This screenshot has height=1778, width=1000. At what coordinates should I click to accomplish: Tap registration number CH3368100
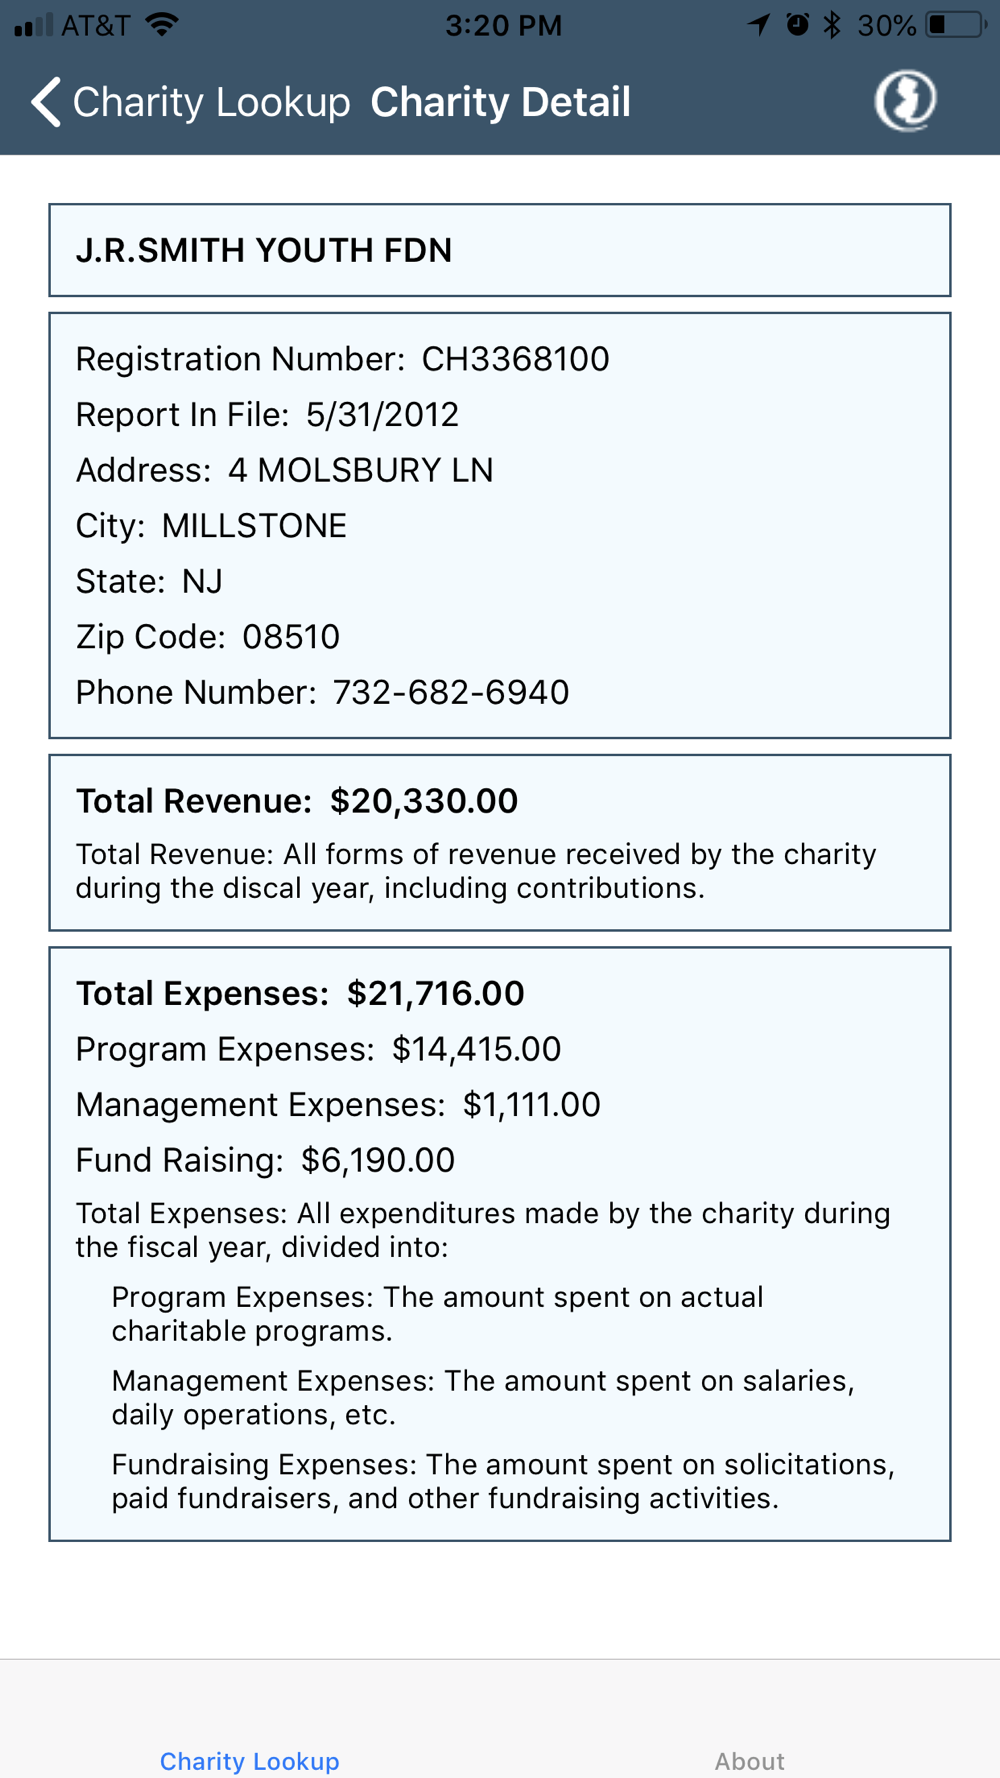(x=515, y=359)
